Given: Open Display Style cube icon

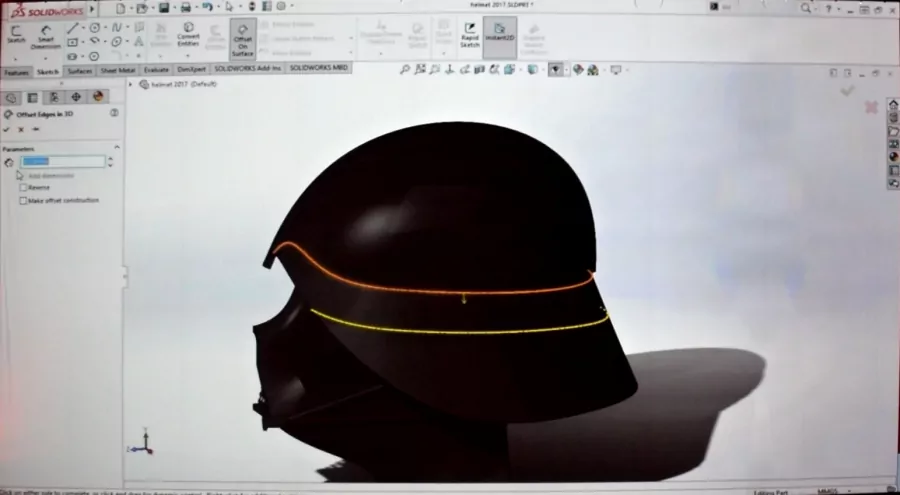Looking at the screenshot, I should click(x=533, y=69).
